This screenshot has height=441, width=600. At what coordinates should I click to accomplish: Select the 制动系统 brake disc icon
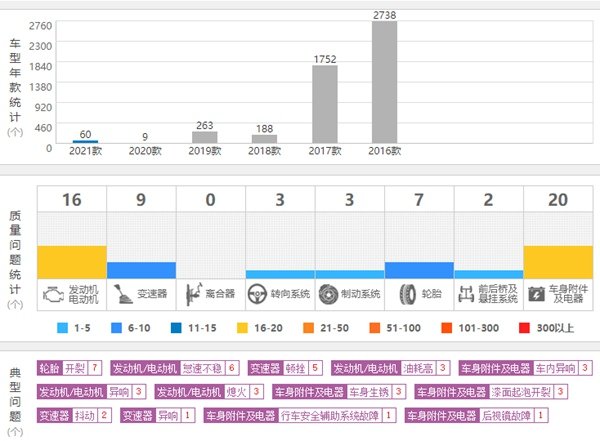(x=325, y=294)
